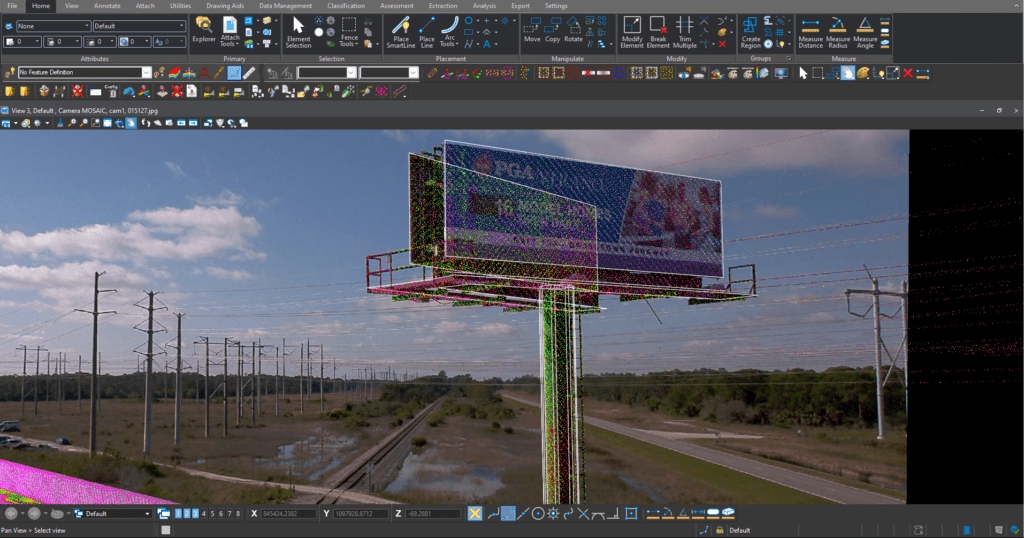
Task: Switch to the Annotate ribbon tab
Action: coord(107,6)
